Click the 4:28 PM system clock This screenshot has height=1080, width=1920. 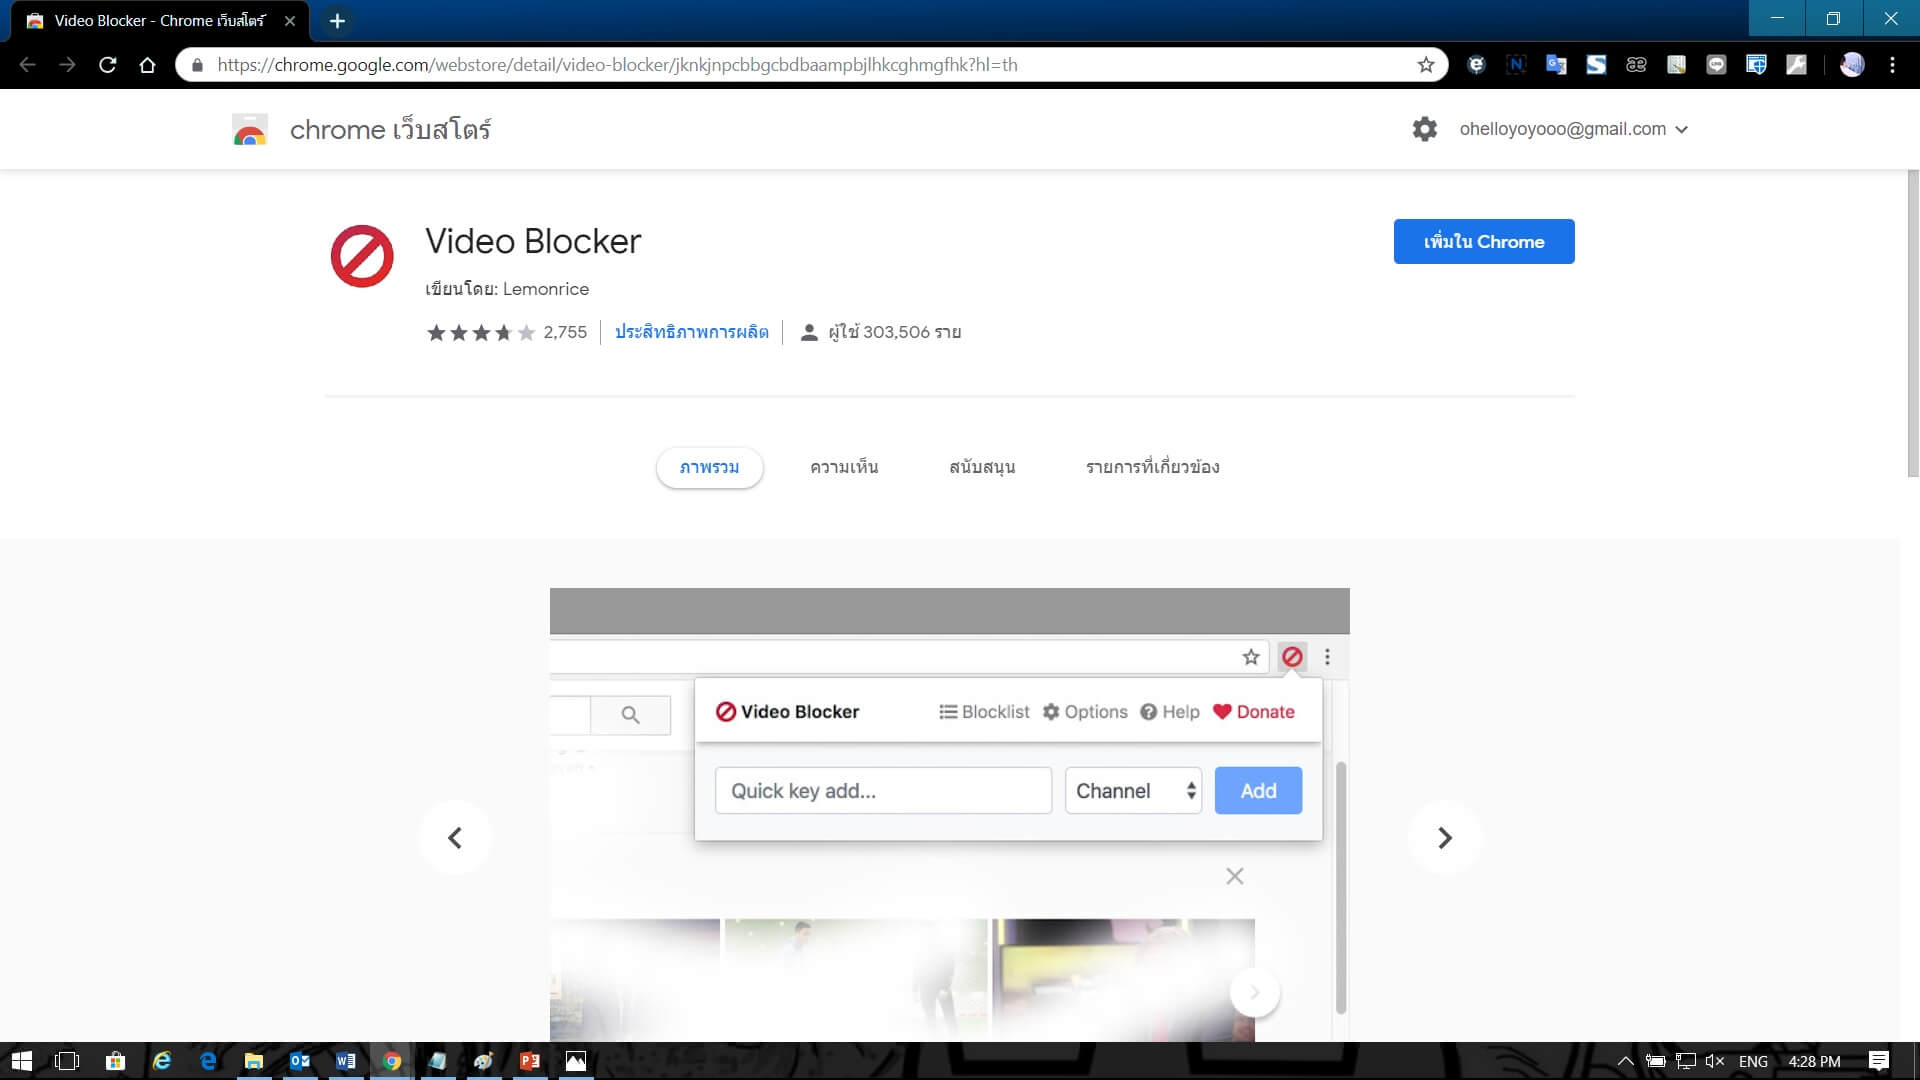point(1814,1061)
